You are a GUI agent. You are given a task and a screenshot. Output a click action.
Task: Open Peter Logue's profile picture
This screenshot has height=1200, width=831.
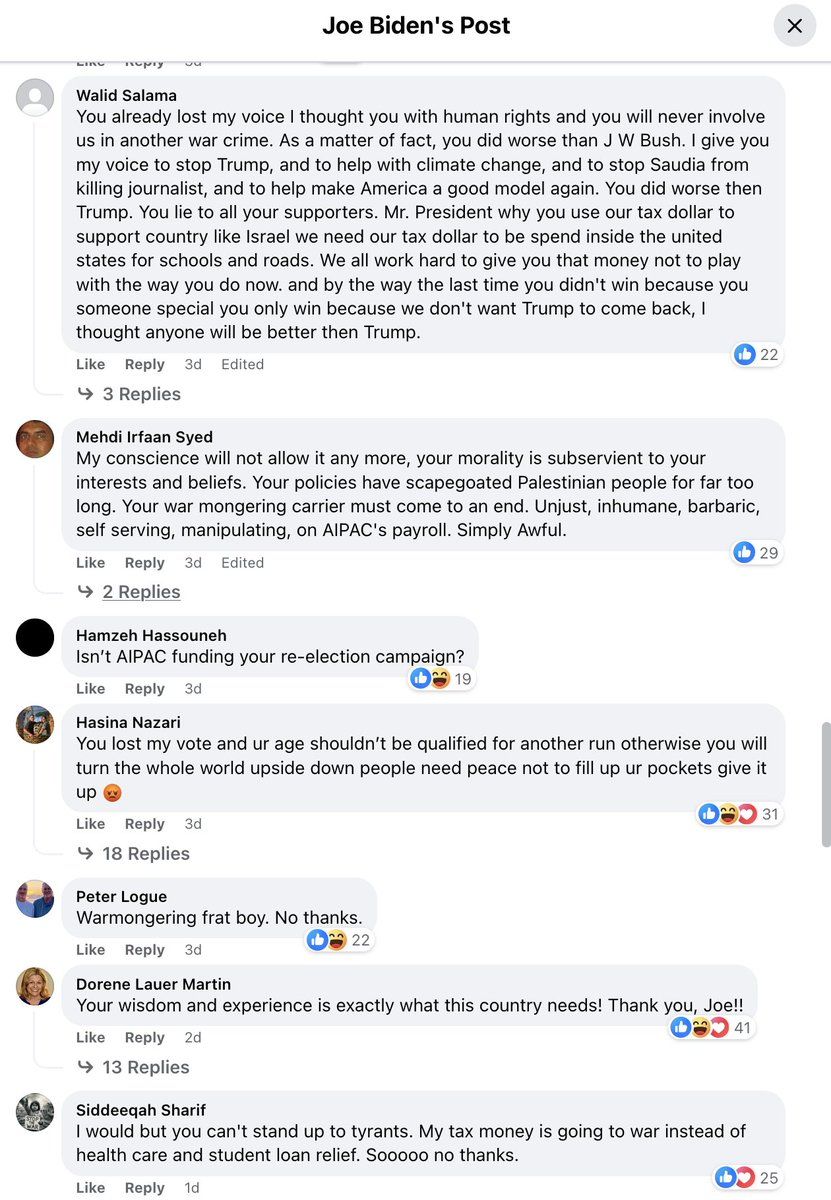click(x=35, y=898)
